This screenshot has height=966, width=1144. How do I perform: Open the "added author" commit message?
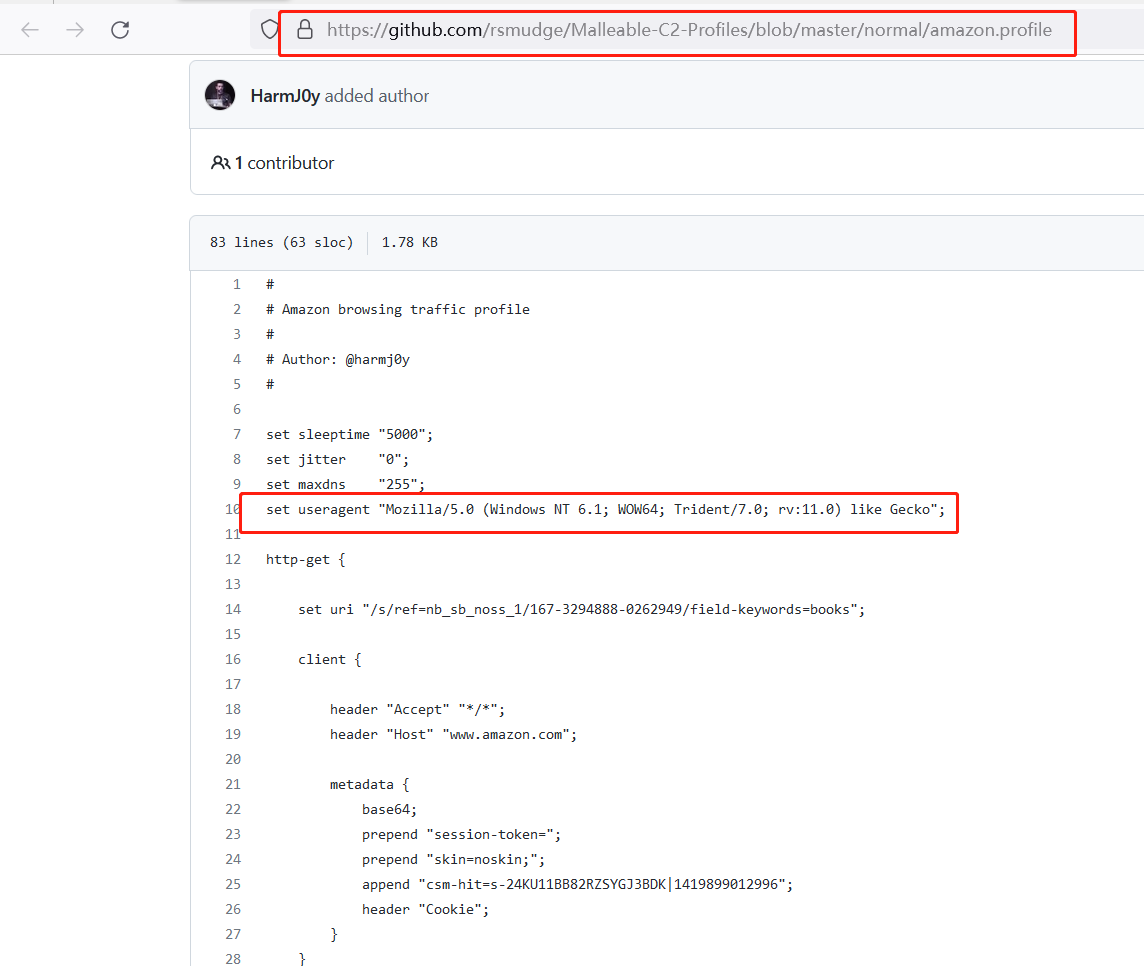point(377,96)
